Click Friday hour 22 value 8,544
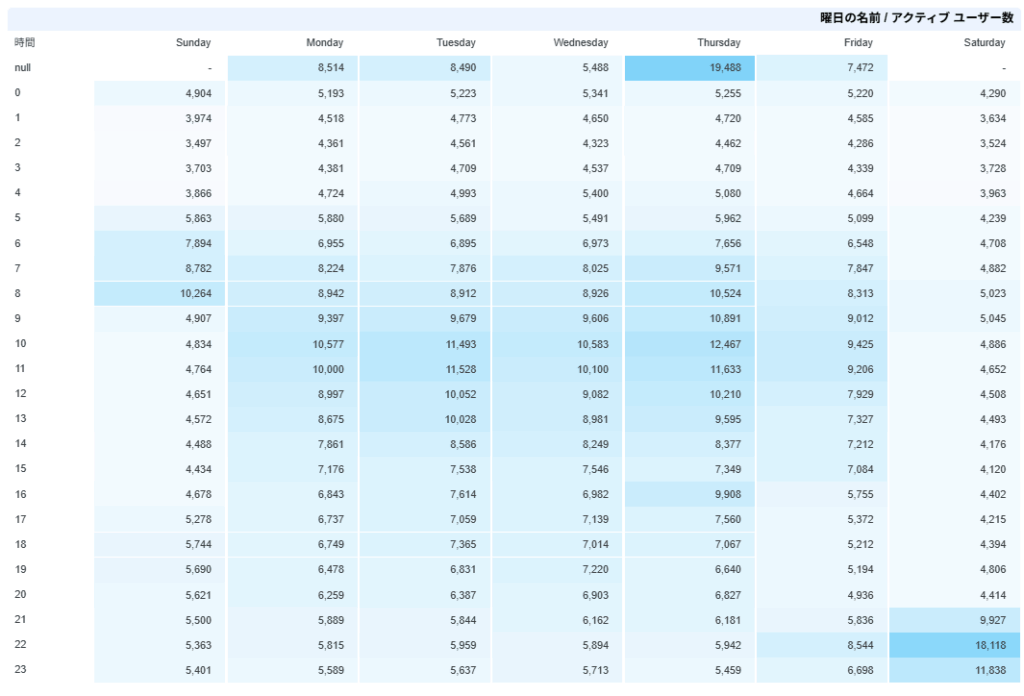Screen dimensions: 1024x696 pos(859,645)
